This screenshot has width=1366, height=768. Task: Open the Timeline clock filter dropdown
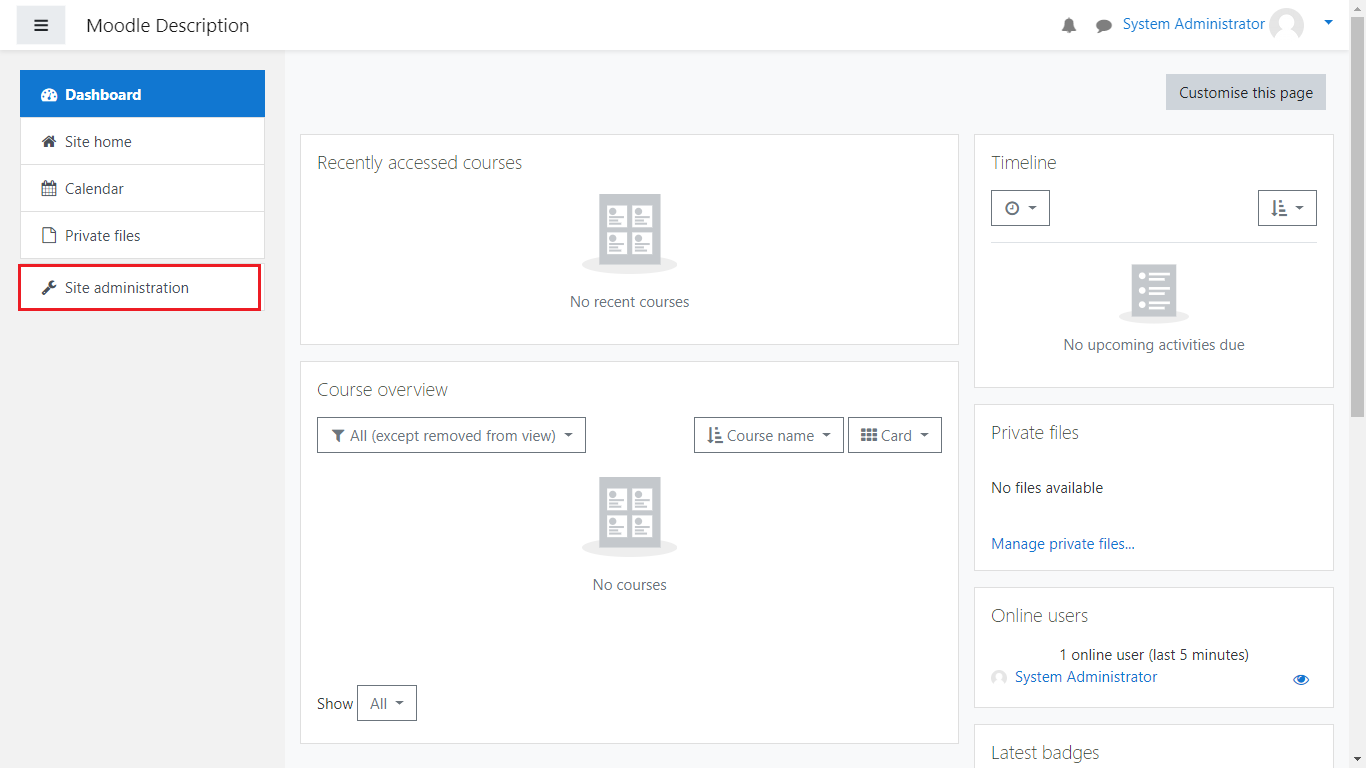[1020, 208]
